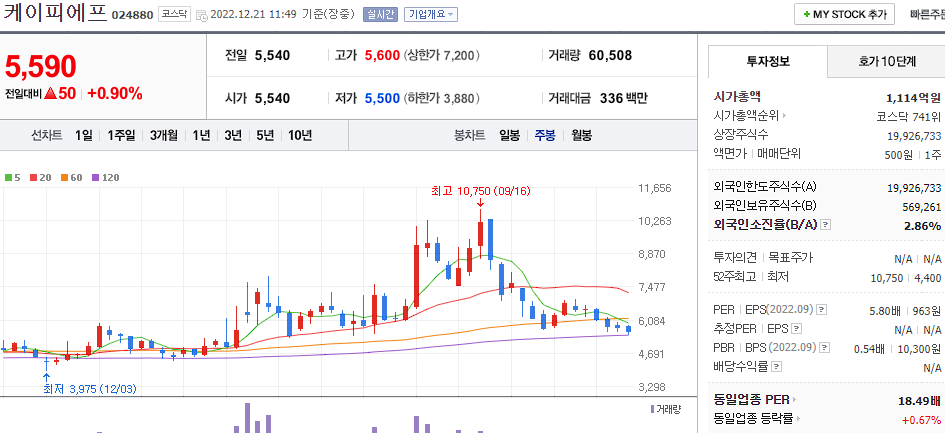Switch to 주봉 weekly candle chart
The width and height of the screenshot is (945, 433).
(x=545, y=135)
